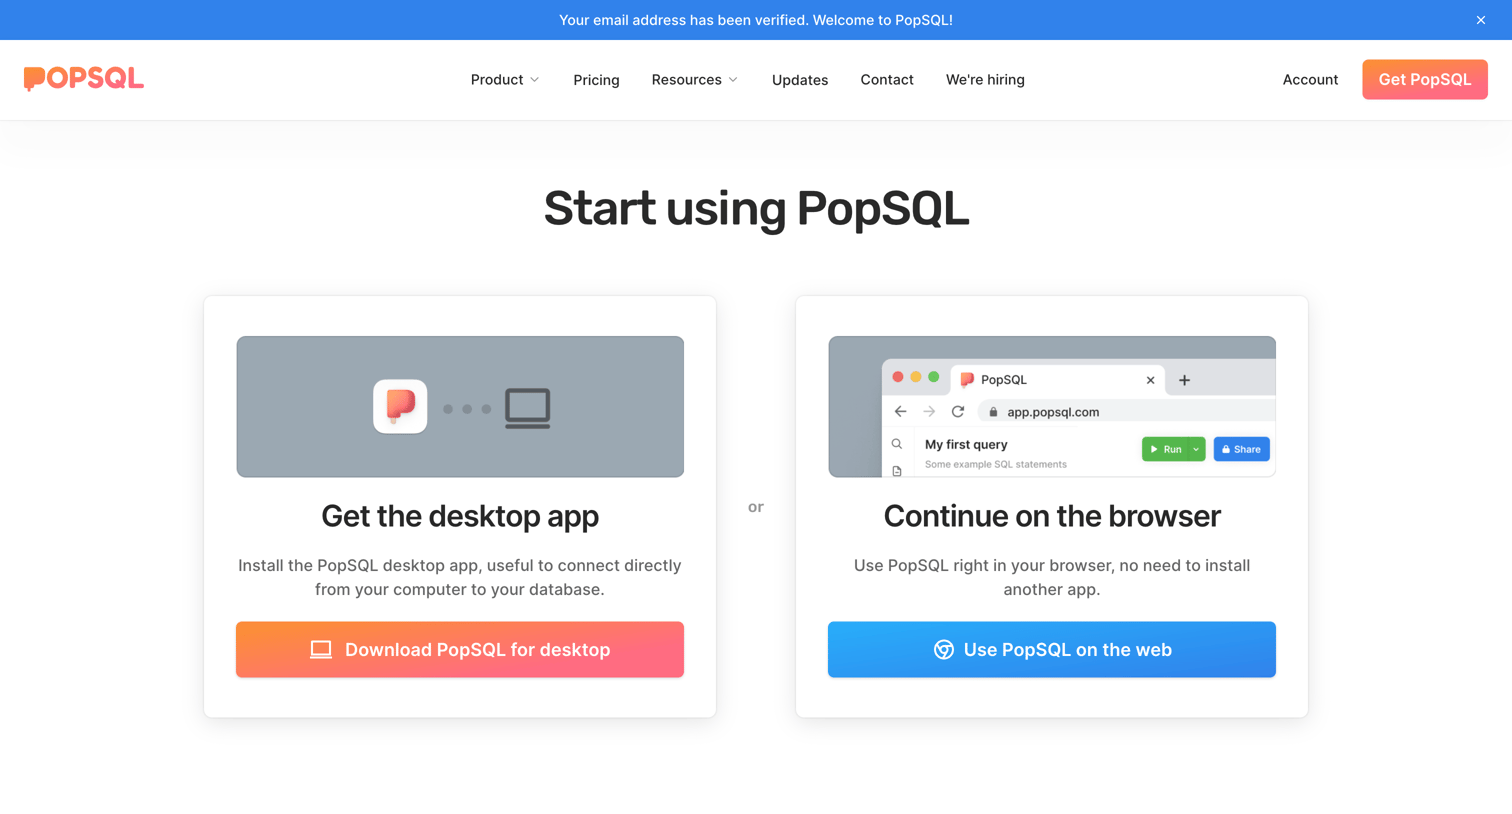Image resolution: width=1512 pixels, height=814 pixels.
Task: Click the blue Share button in preview
Action: [1241, 450]
